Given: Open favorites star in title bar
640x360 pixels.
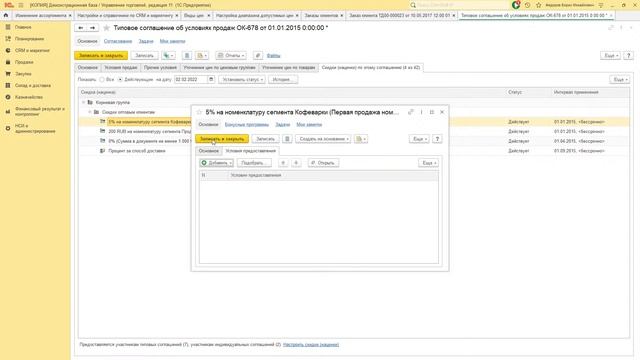Looking at the screenshot, I should 538,5.
